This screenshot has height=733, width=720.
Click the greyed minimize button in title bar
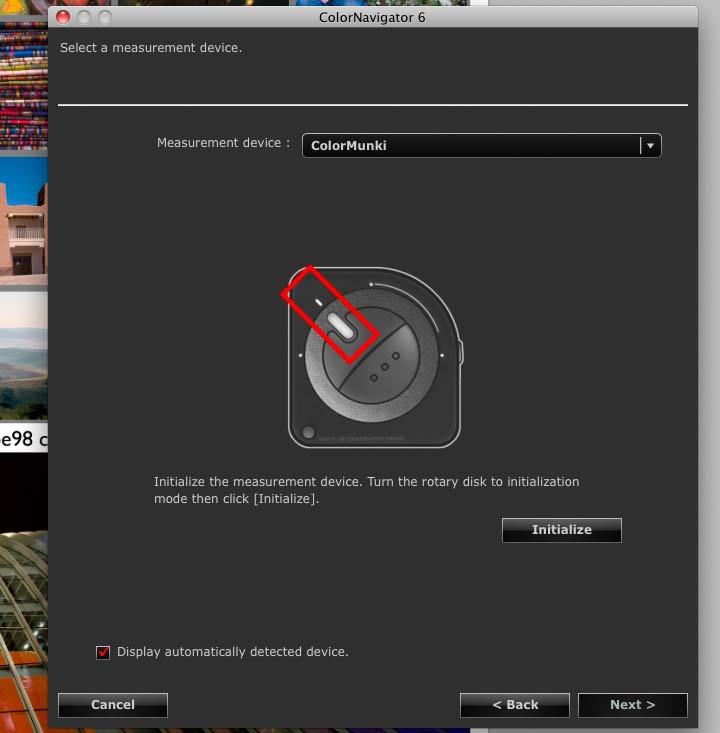[x=84, y=17]
